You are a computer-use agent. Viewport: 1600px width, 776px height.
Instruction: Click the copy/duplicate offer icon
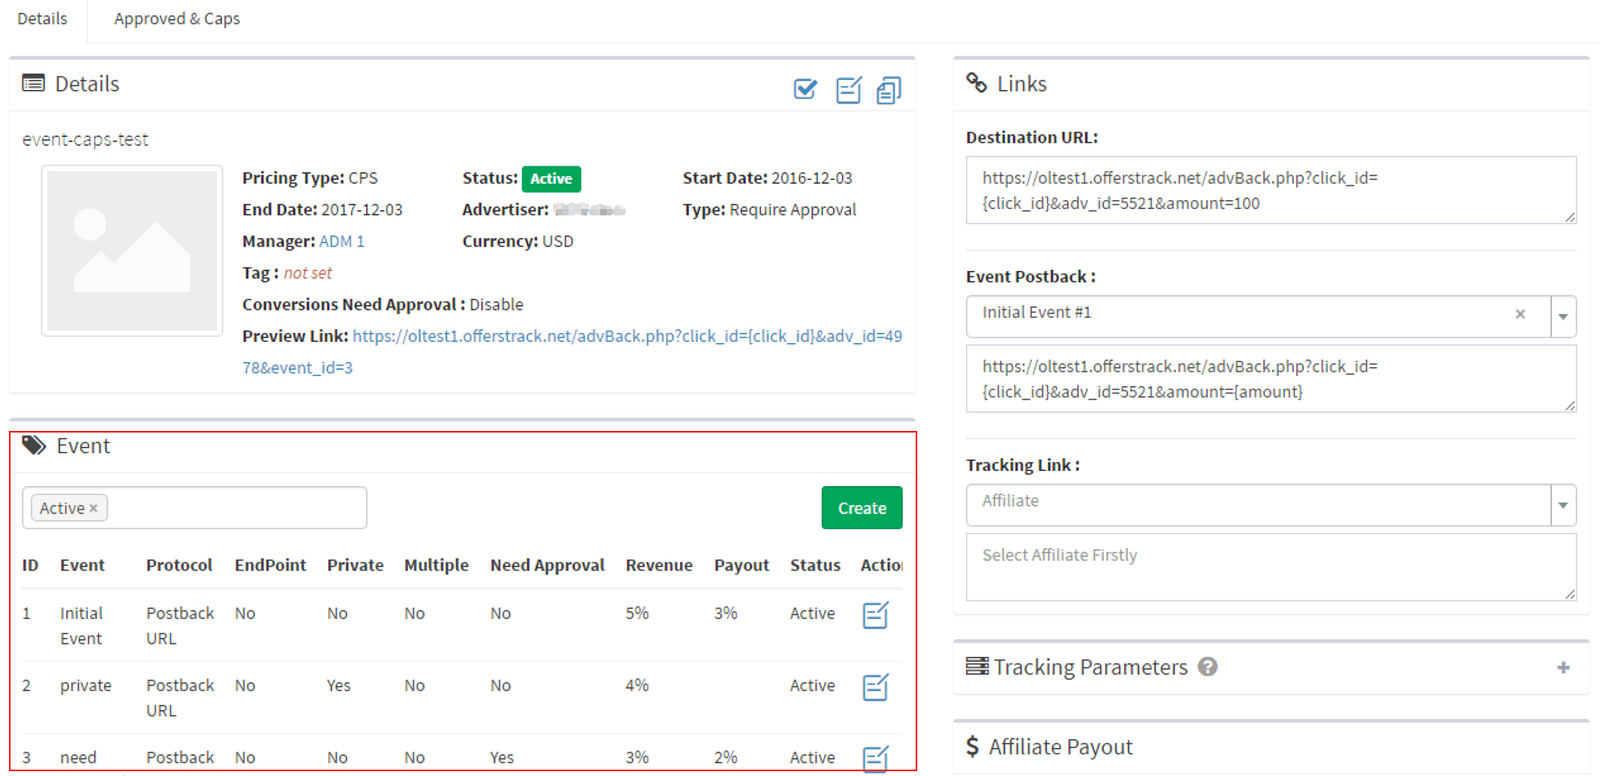coord(888,90)
